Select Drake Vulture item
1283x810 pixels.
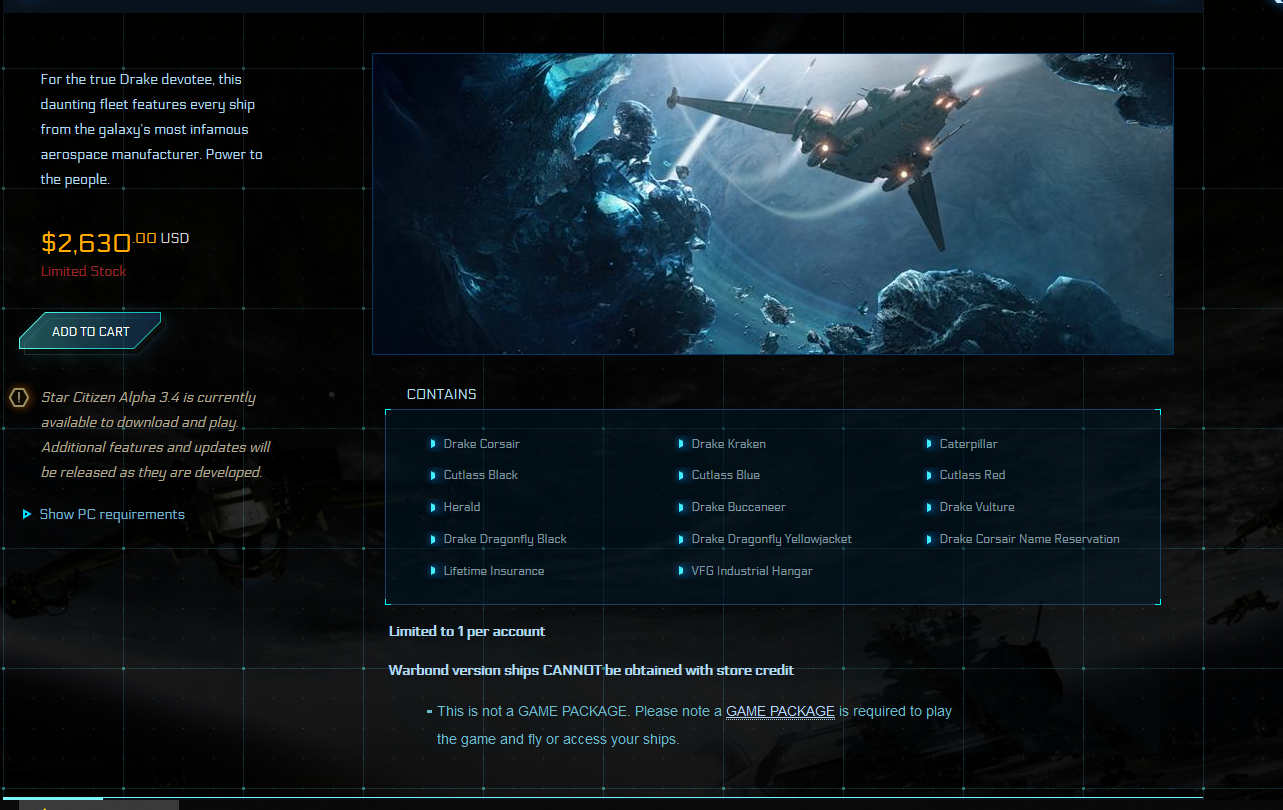tap(977, 507)
